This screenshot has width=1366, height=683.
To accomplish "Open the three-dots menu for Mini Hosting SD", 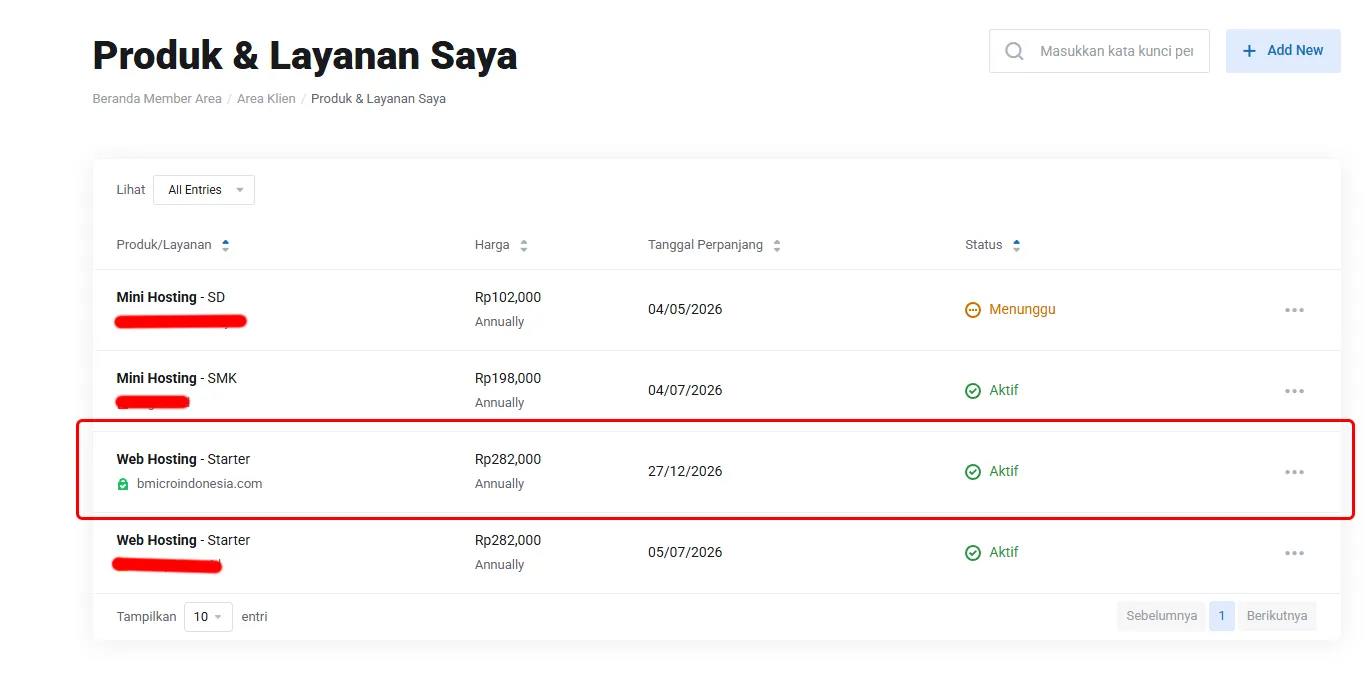I will click(1294, 310).
